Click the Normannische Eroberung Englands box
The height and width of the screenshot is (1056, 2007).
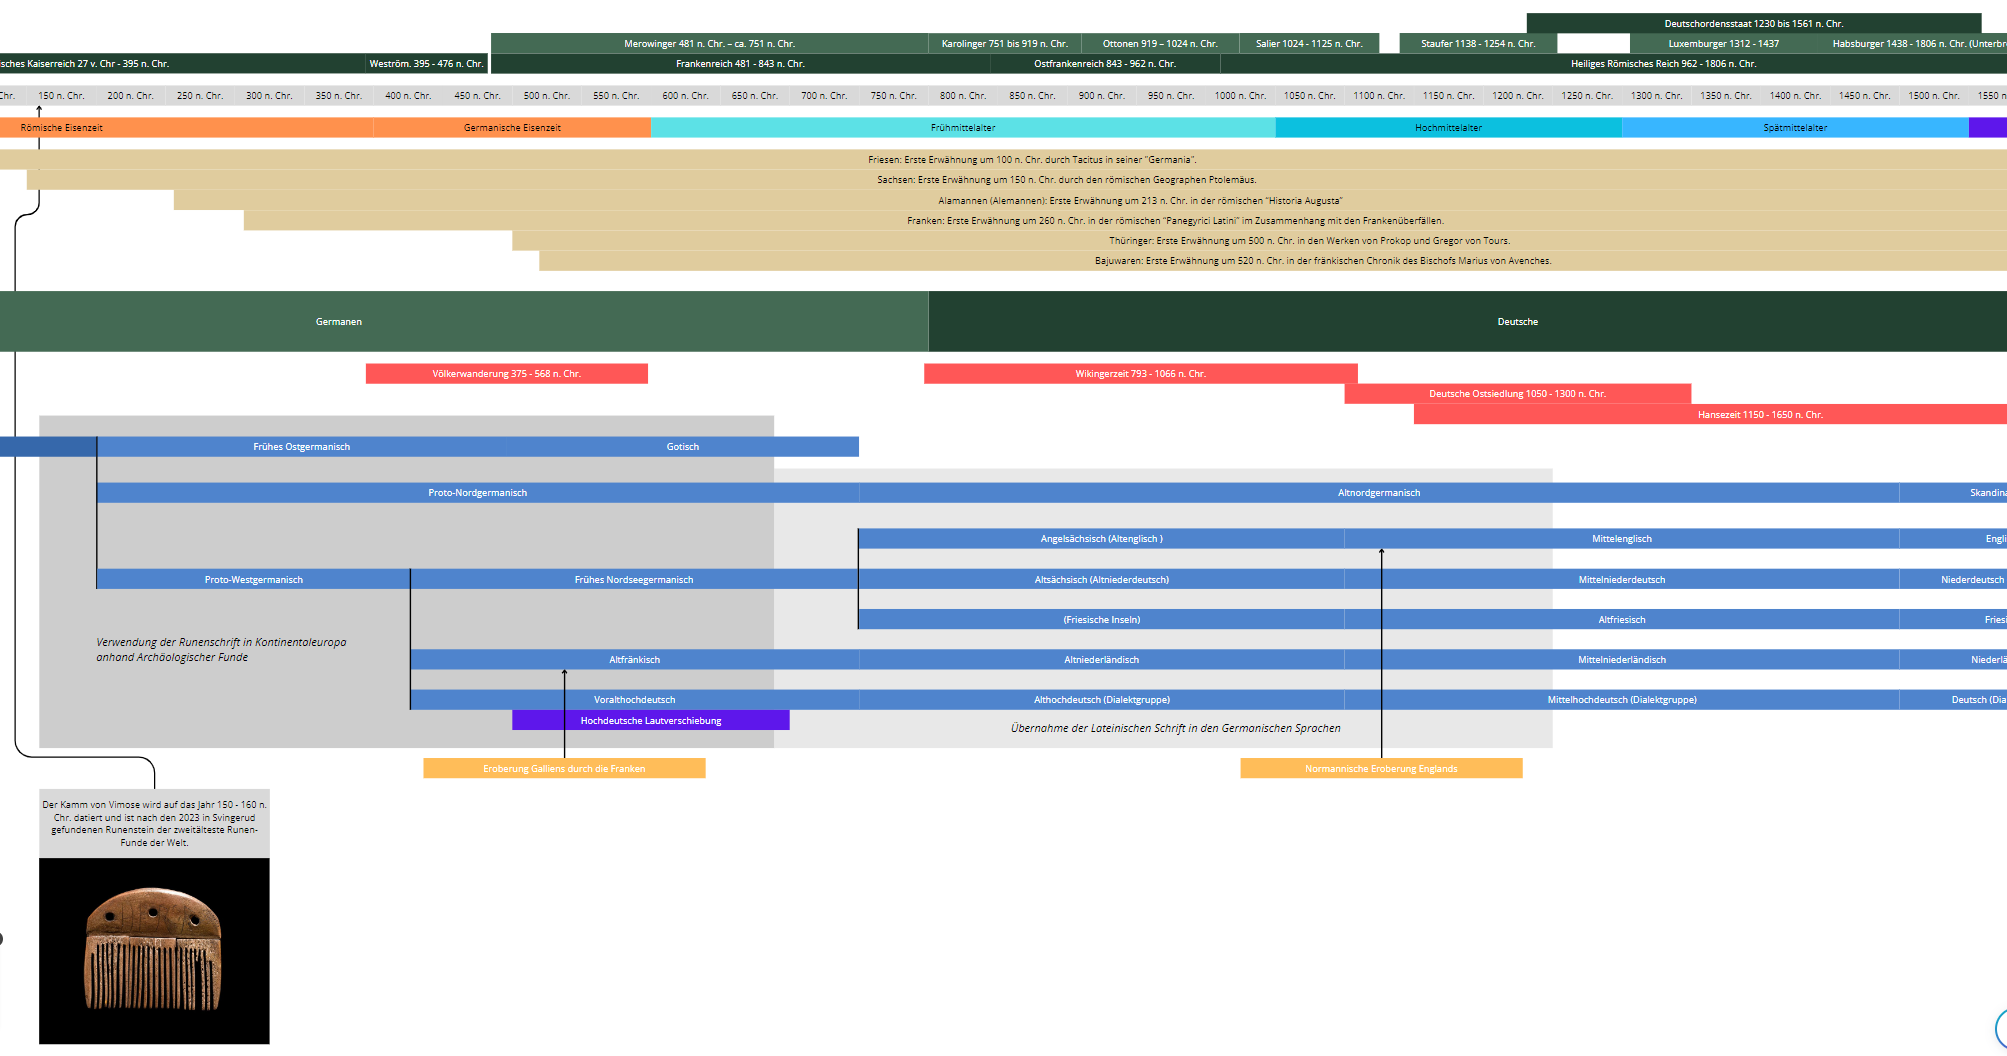point(1380,769)
